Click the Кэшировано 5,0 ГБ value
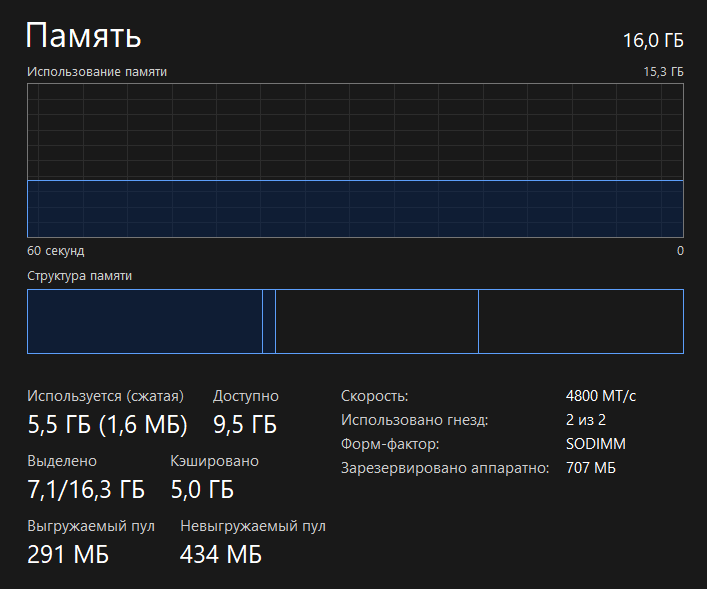 pos(202,489)
